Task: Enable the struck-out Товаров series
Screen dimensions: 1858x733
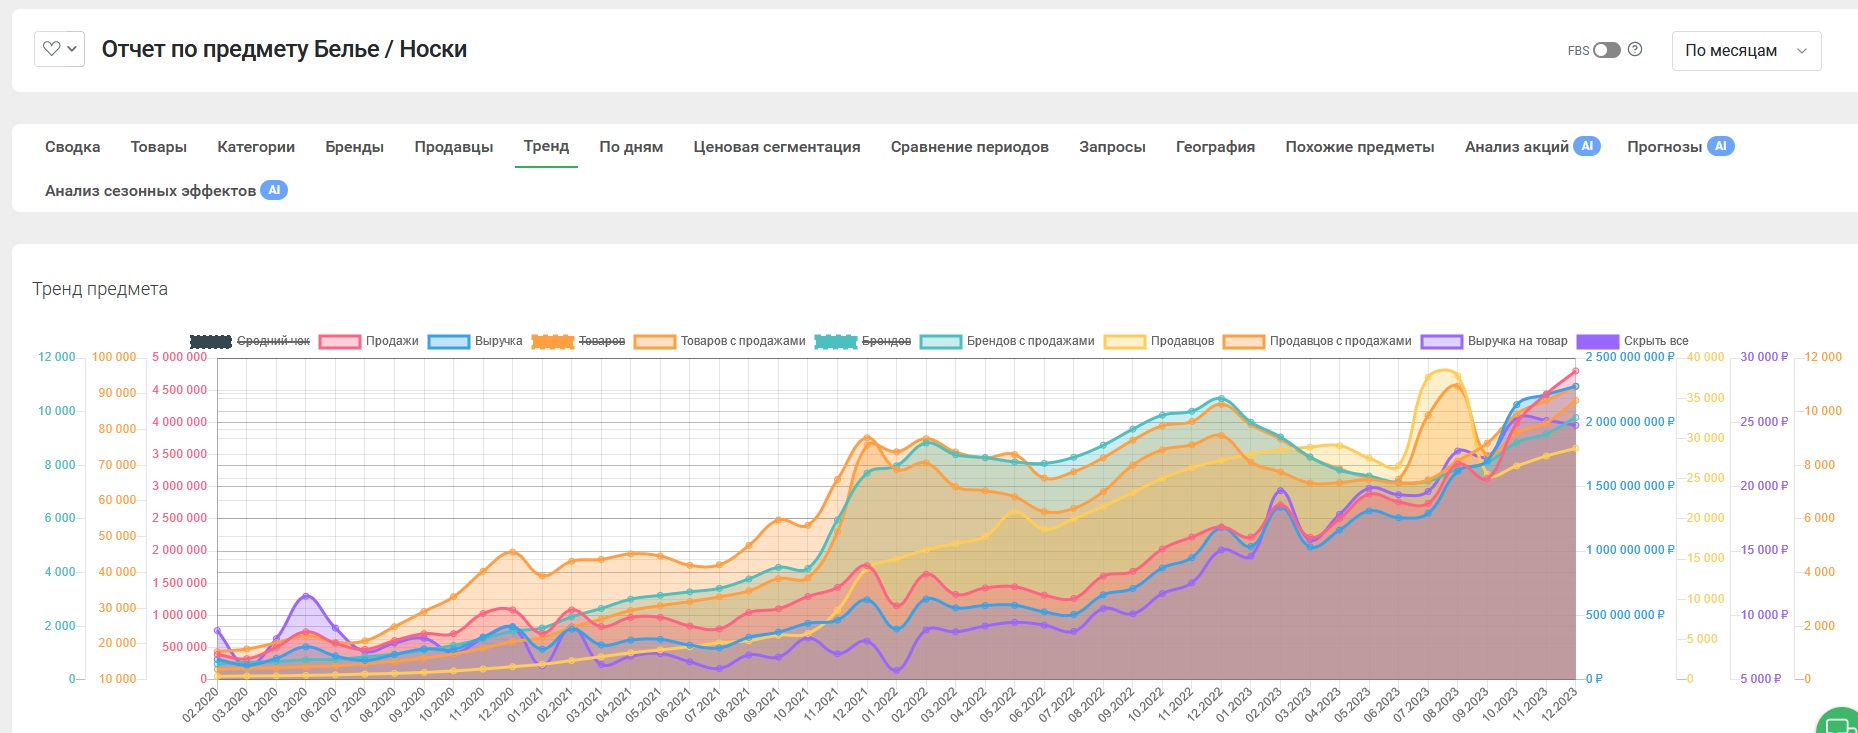Action: tap(578, 341)
